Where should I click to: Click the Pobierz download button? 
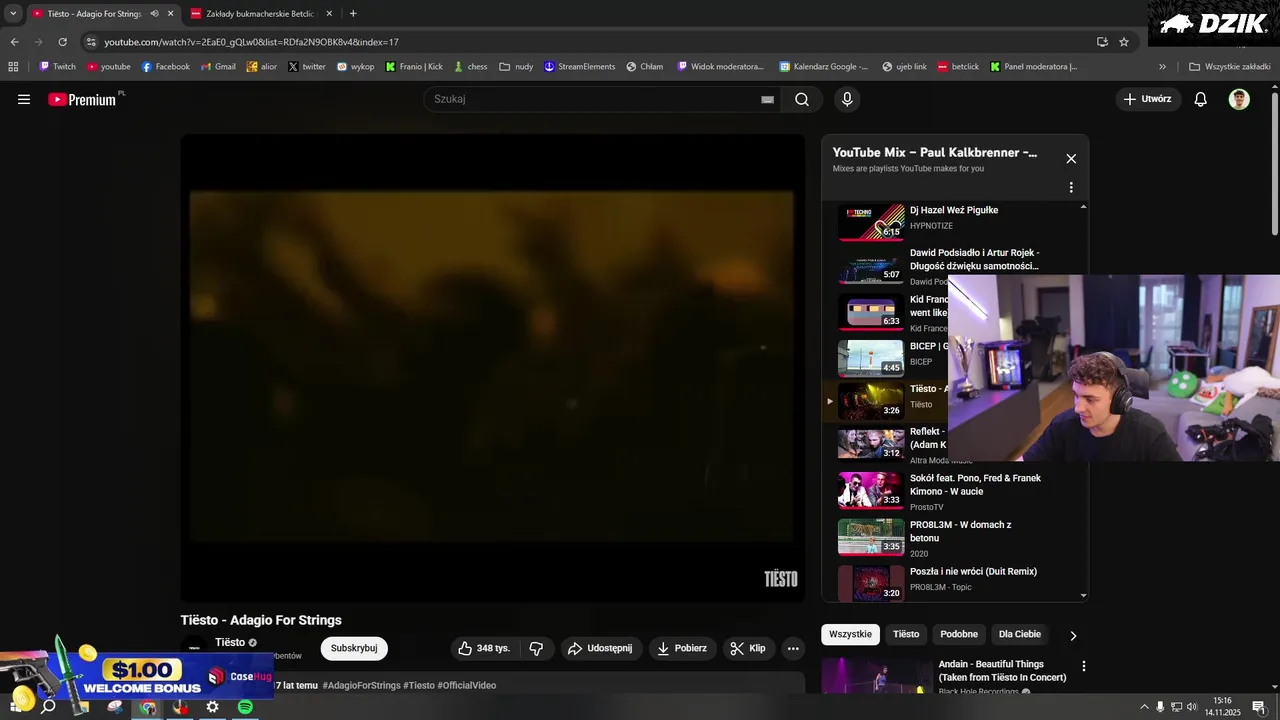[681, 648]
